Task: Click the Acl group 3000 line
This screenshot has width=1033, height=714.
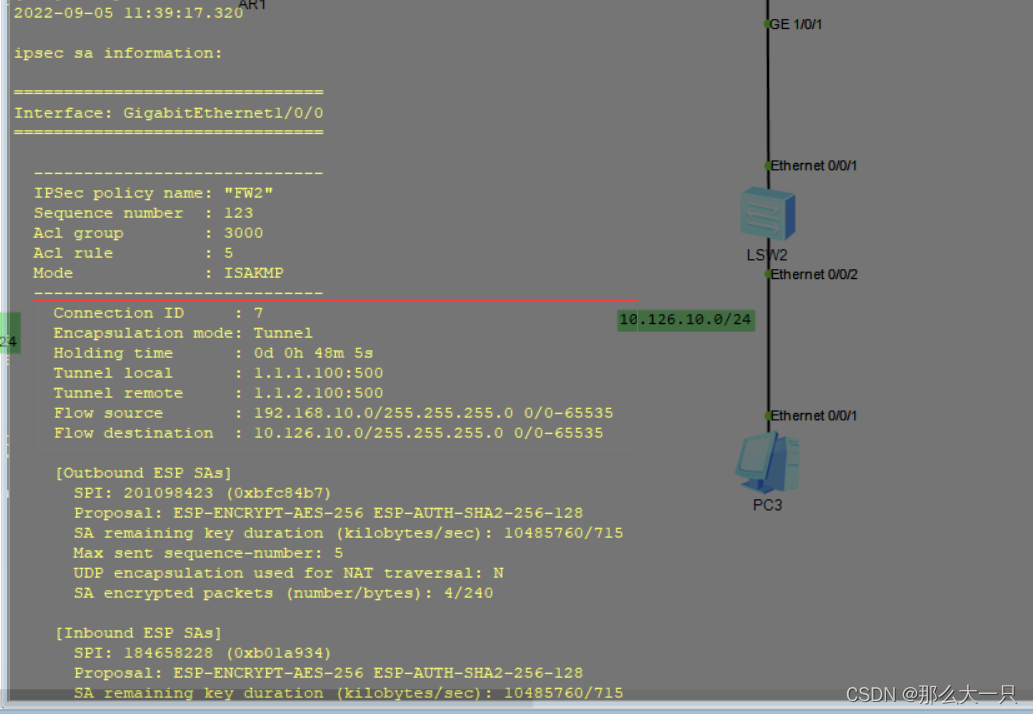Action: 148,233
